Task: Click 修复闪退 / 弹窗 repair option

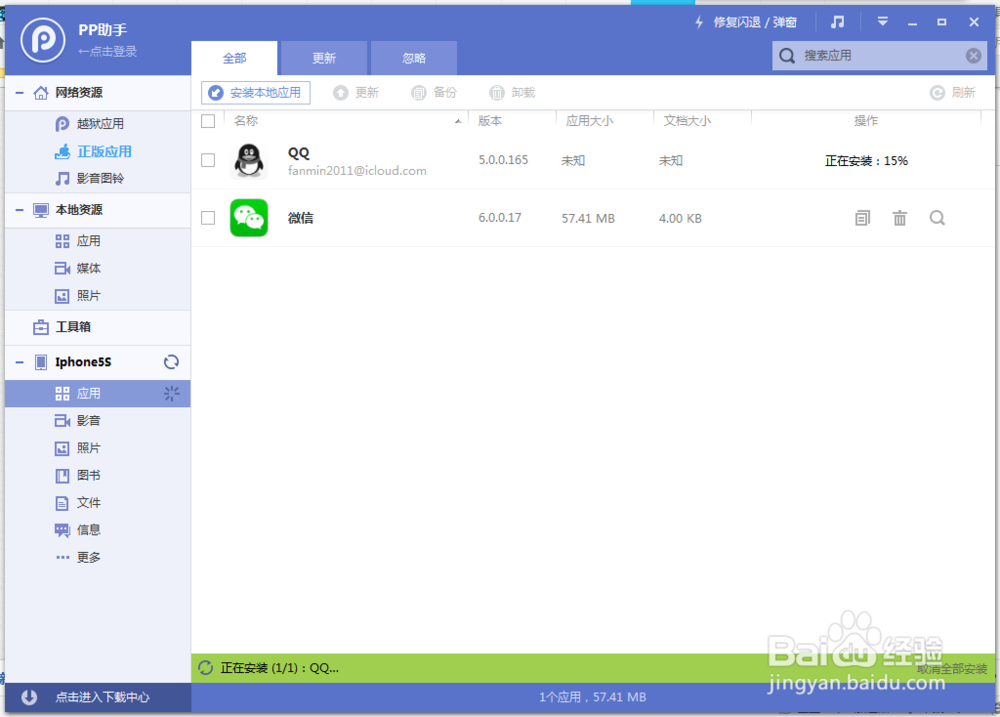Action: coord(746,22)
